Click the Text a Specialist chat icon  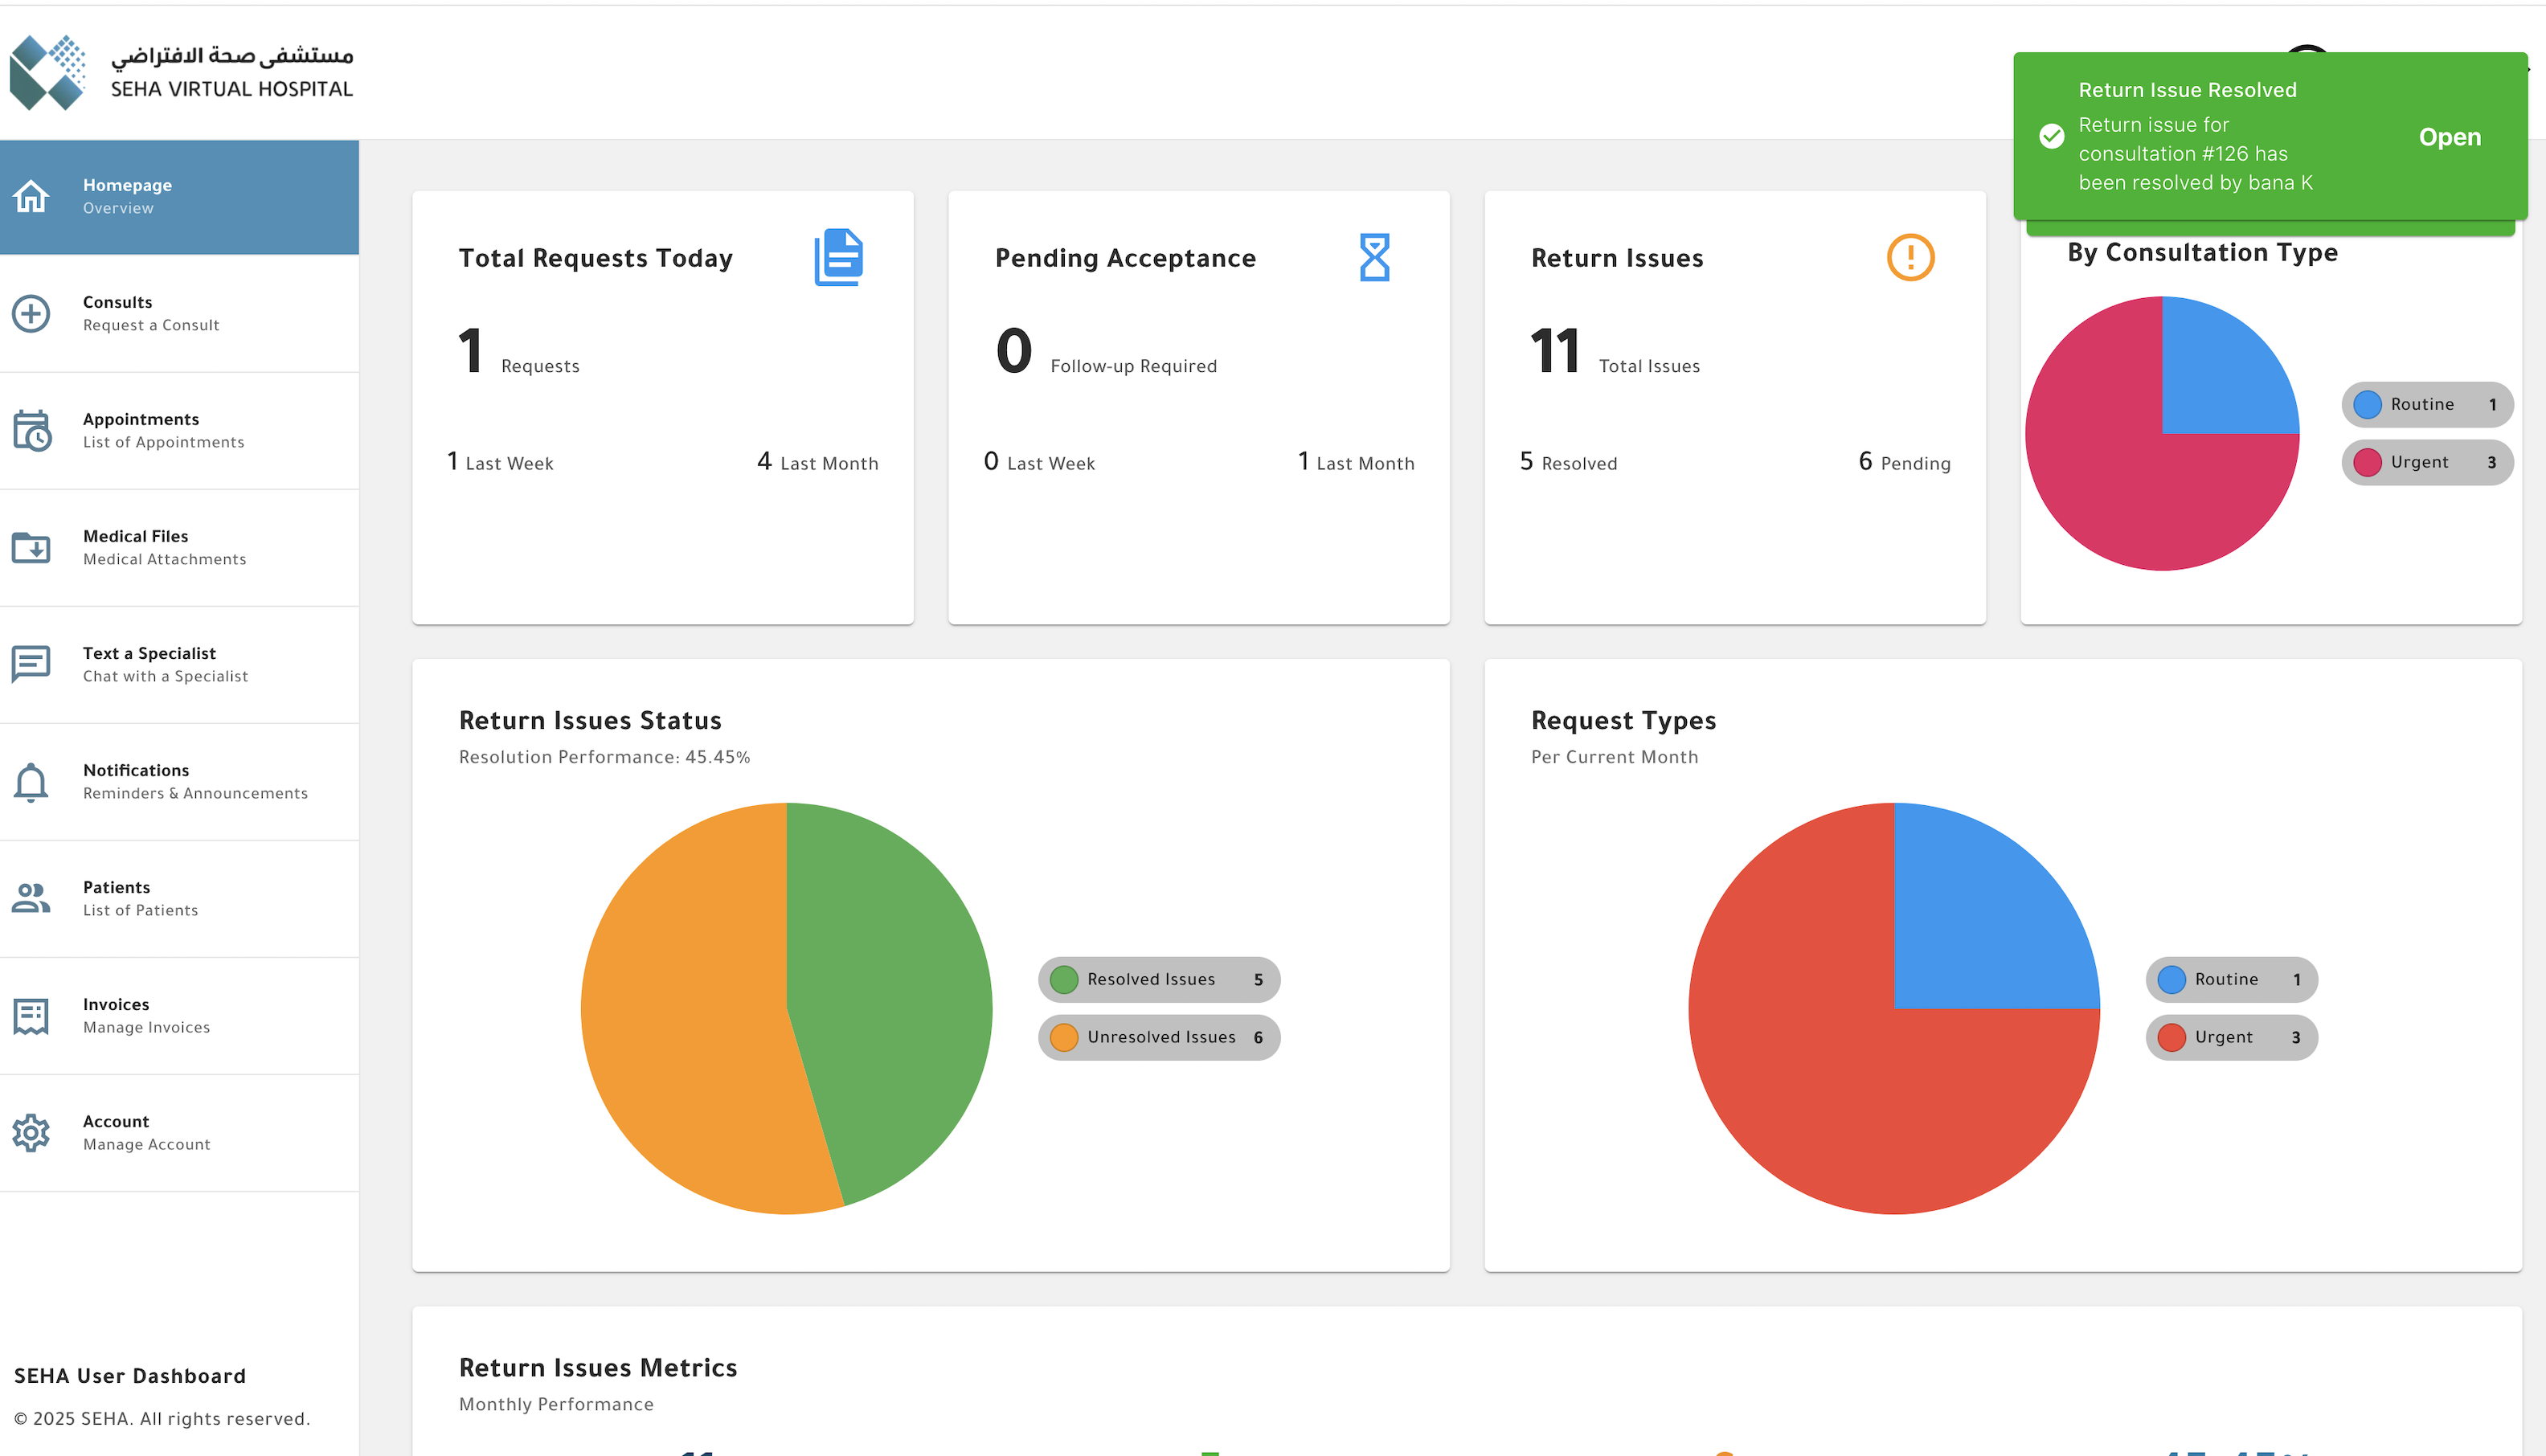31,664
